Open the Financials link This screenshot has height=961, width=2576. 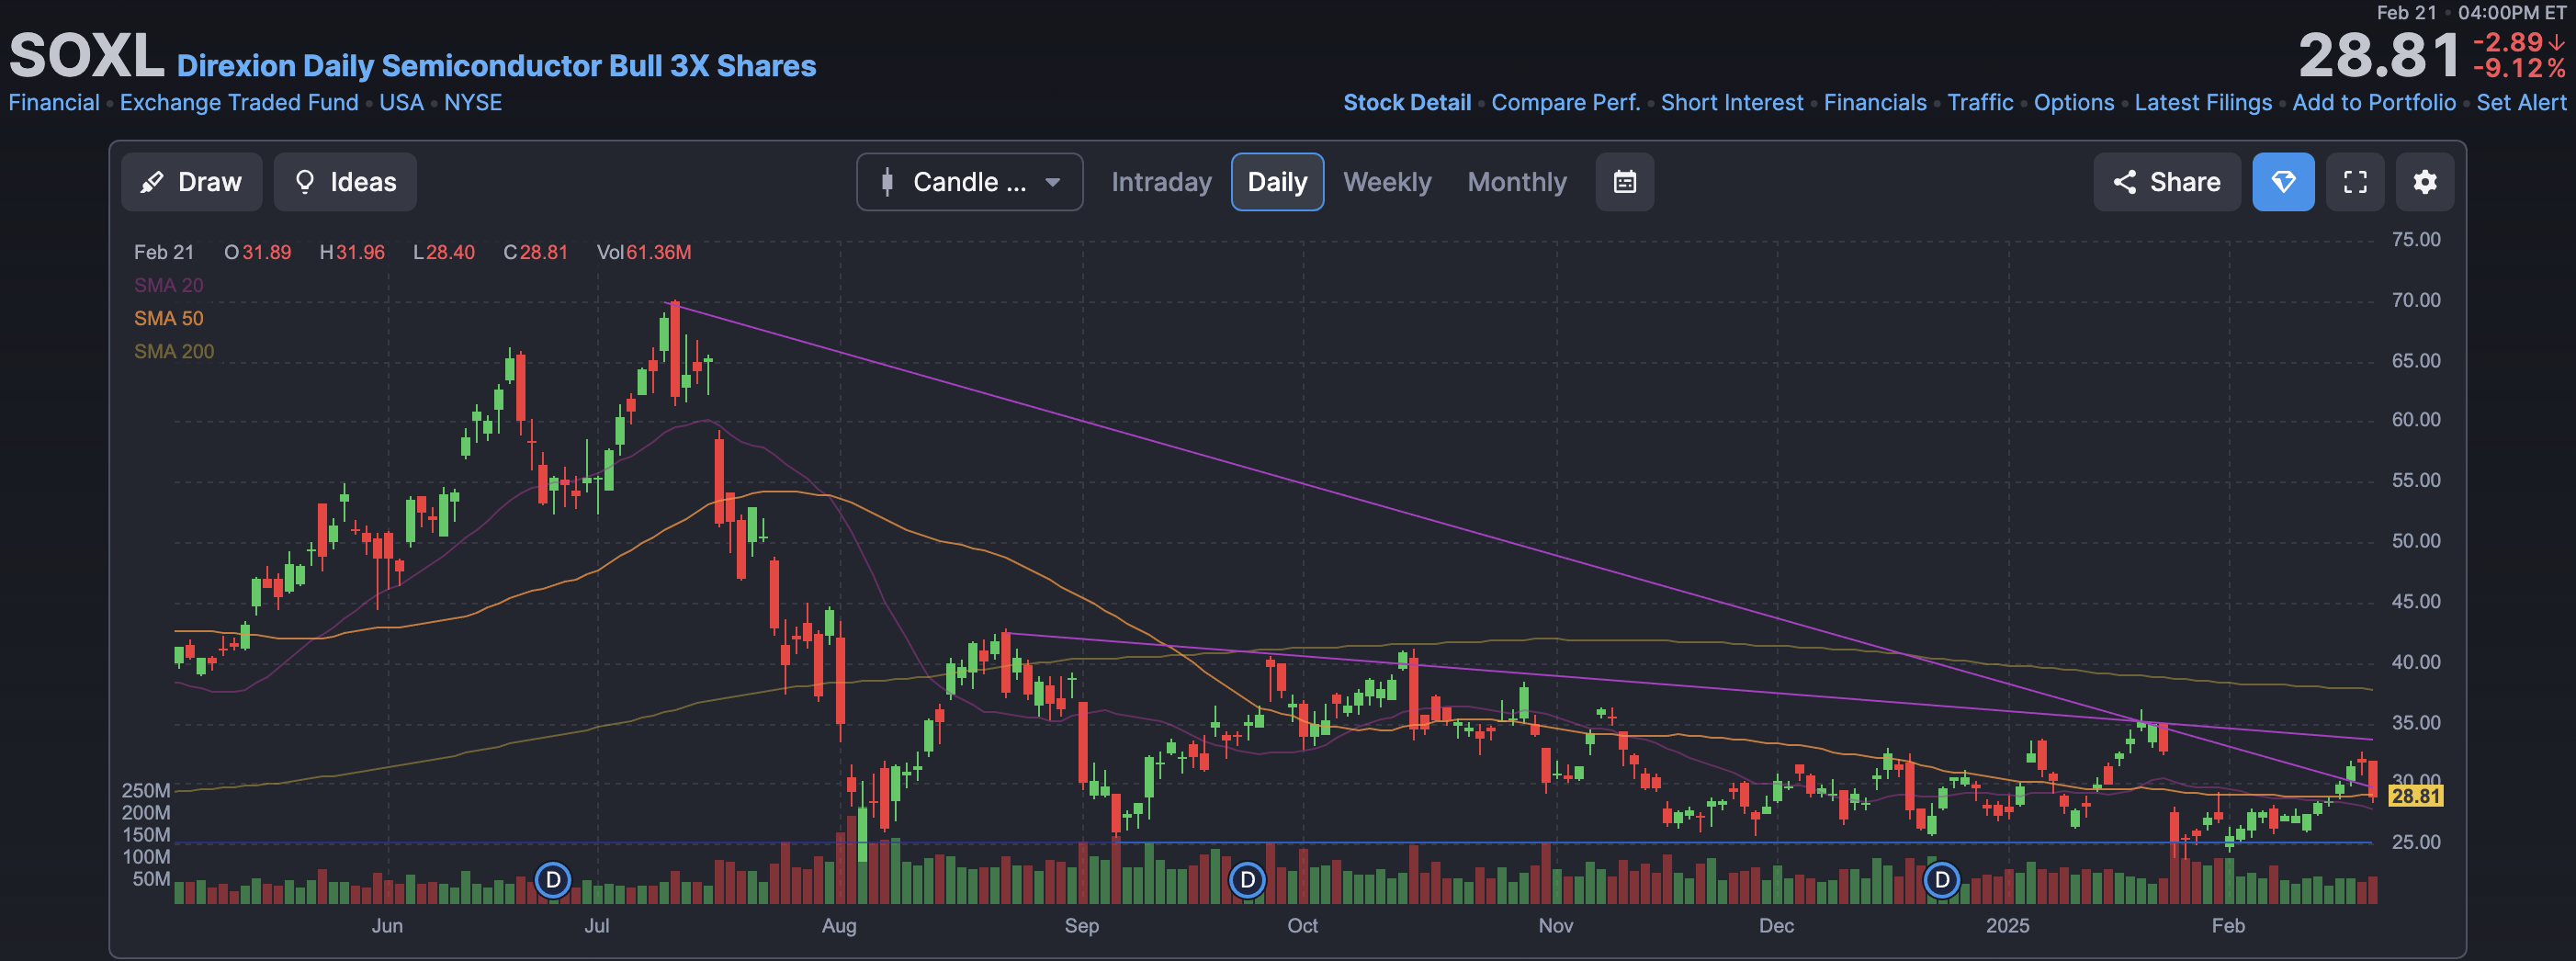click(1875, 102)
